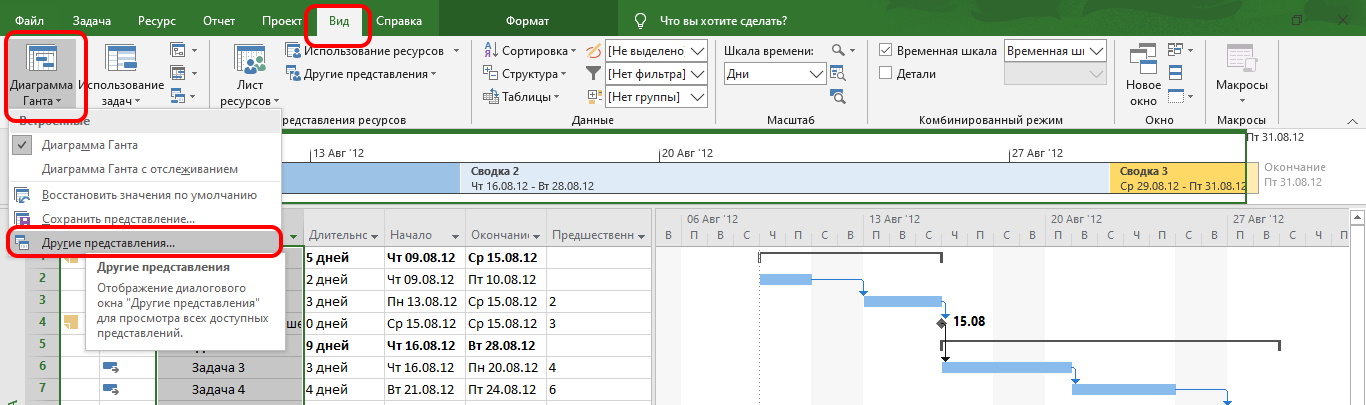1366x405 pixels.
Task: Choose Другие представления... from the dropdown menu
Action: (108, 243)
